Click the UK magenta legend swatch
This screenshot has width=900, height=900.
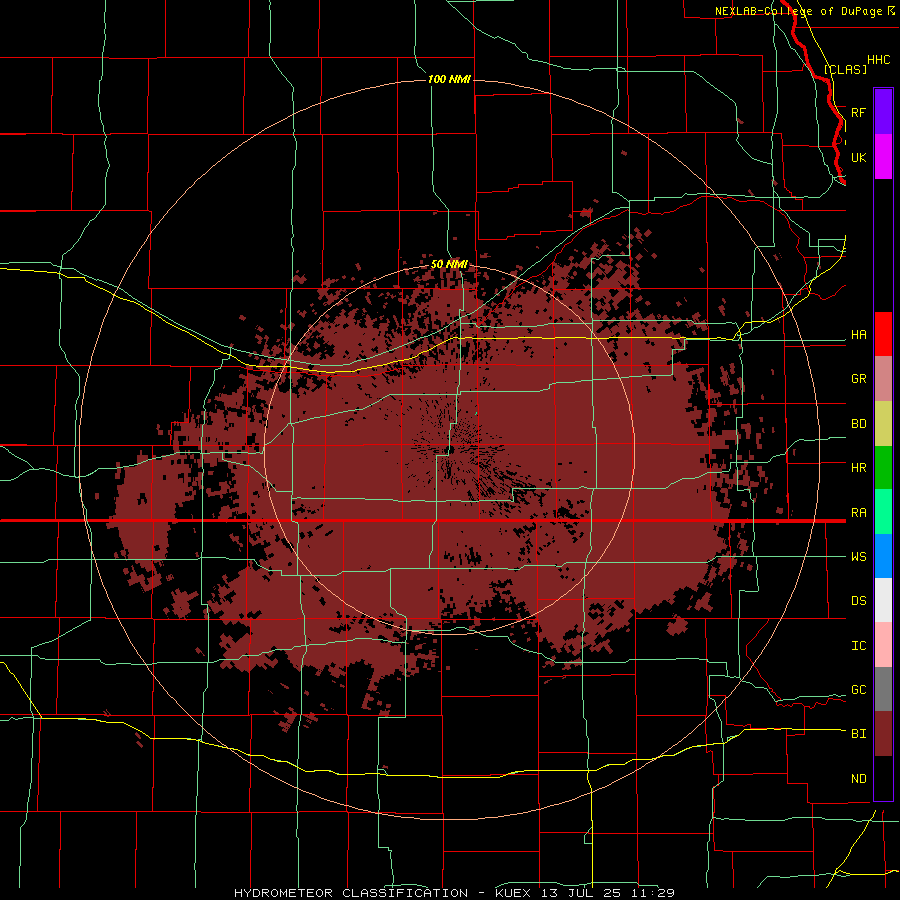coord(883,157)
